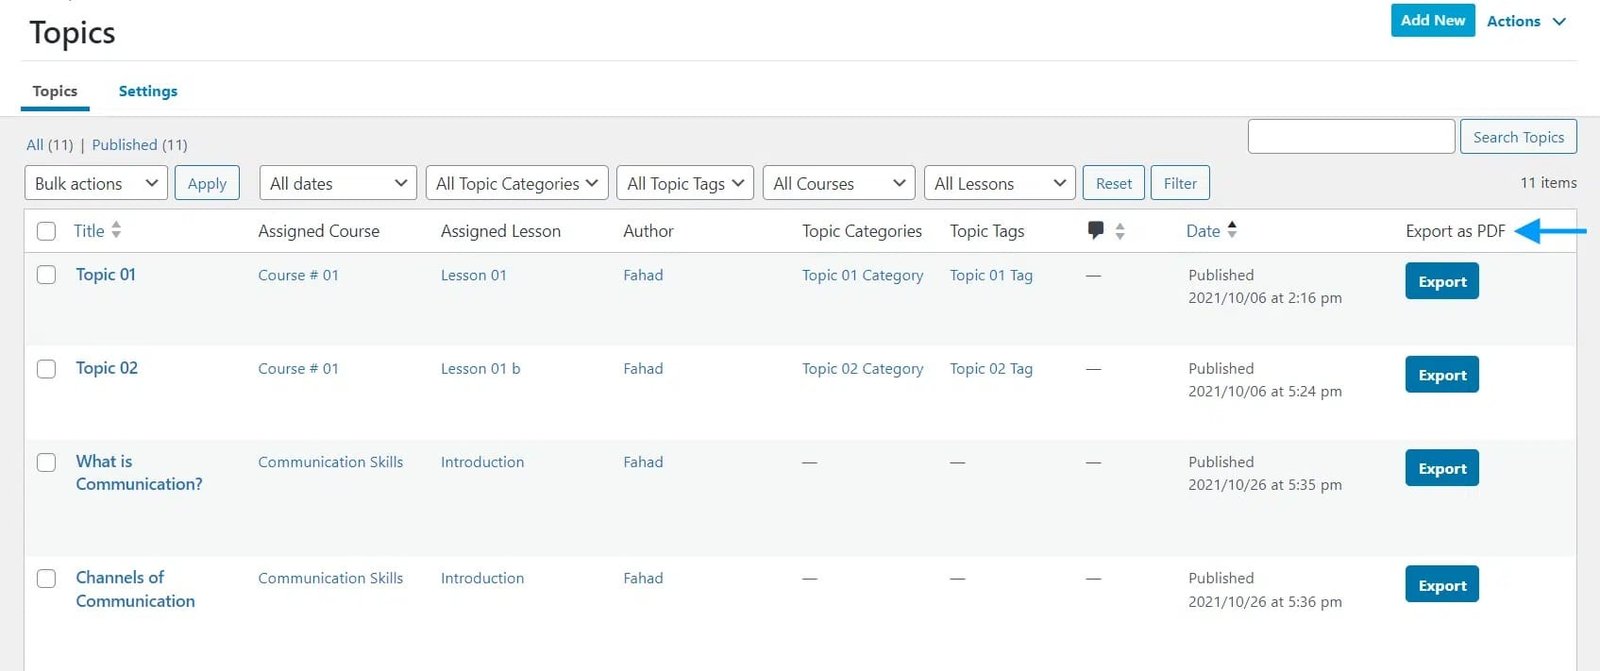Toggle the select-all checkbox in header
The width and height of the screenshot is (1600, 671).
coord(46,231)
